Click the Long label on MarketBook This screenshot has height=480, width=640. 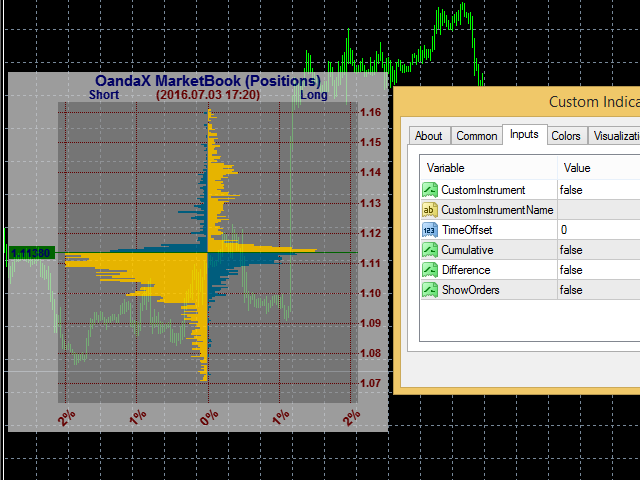click(313, 95)
